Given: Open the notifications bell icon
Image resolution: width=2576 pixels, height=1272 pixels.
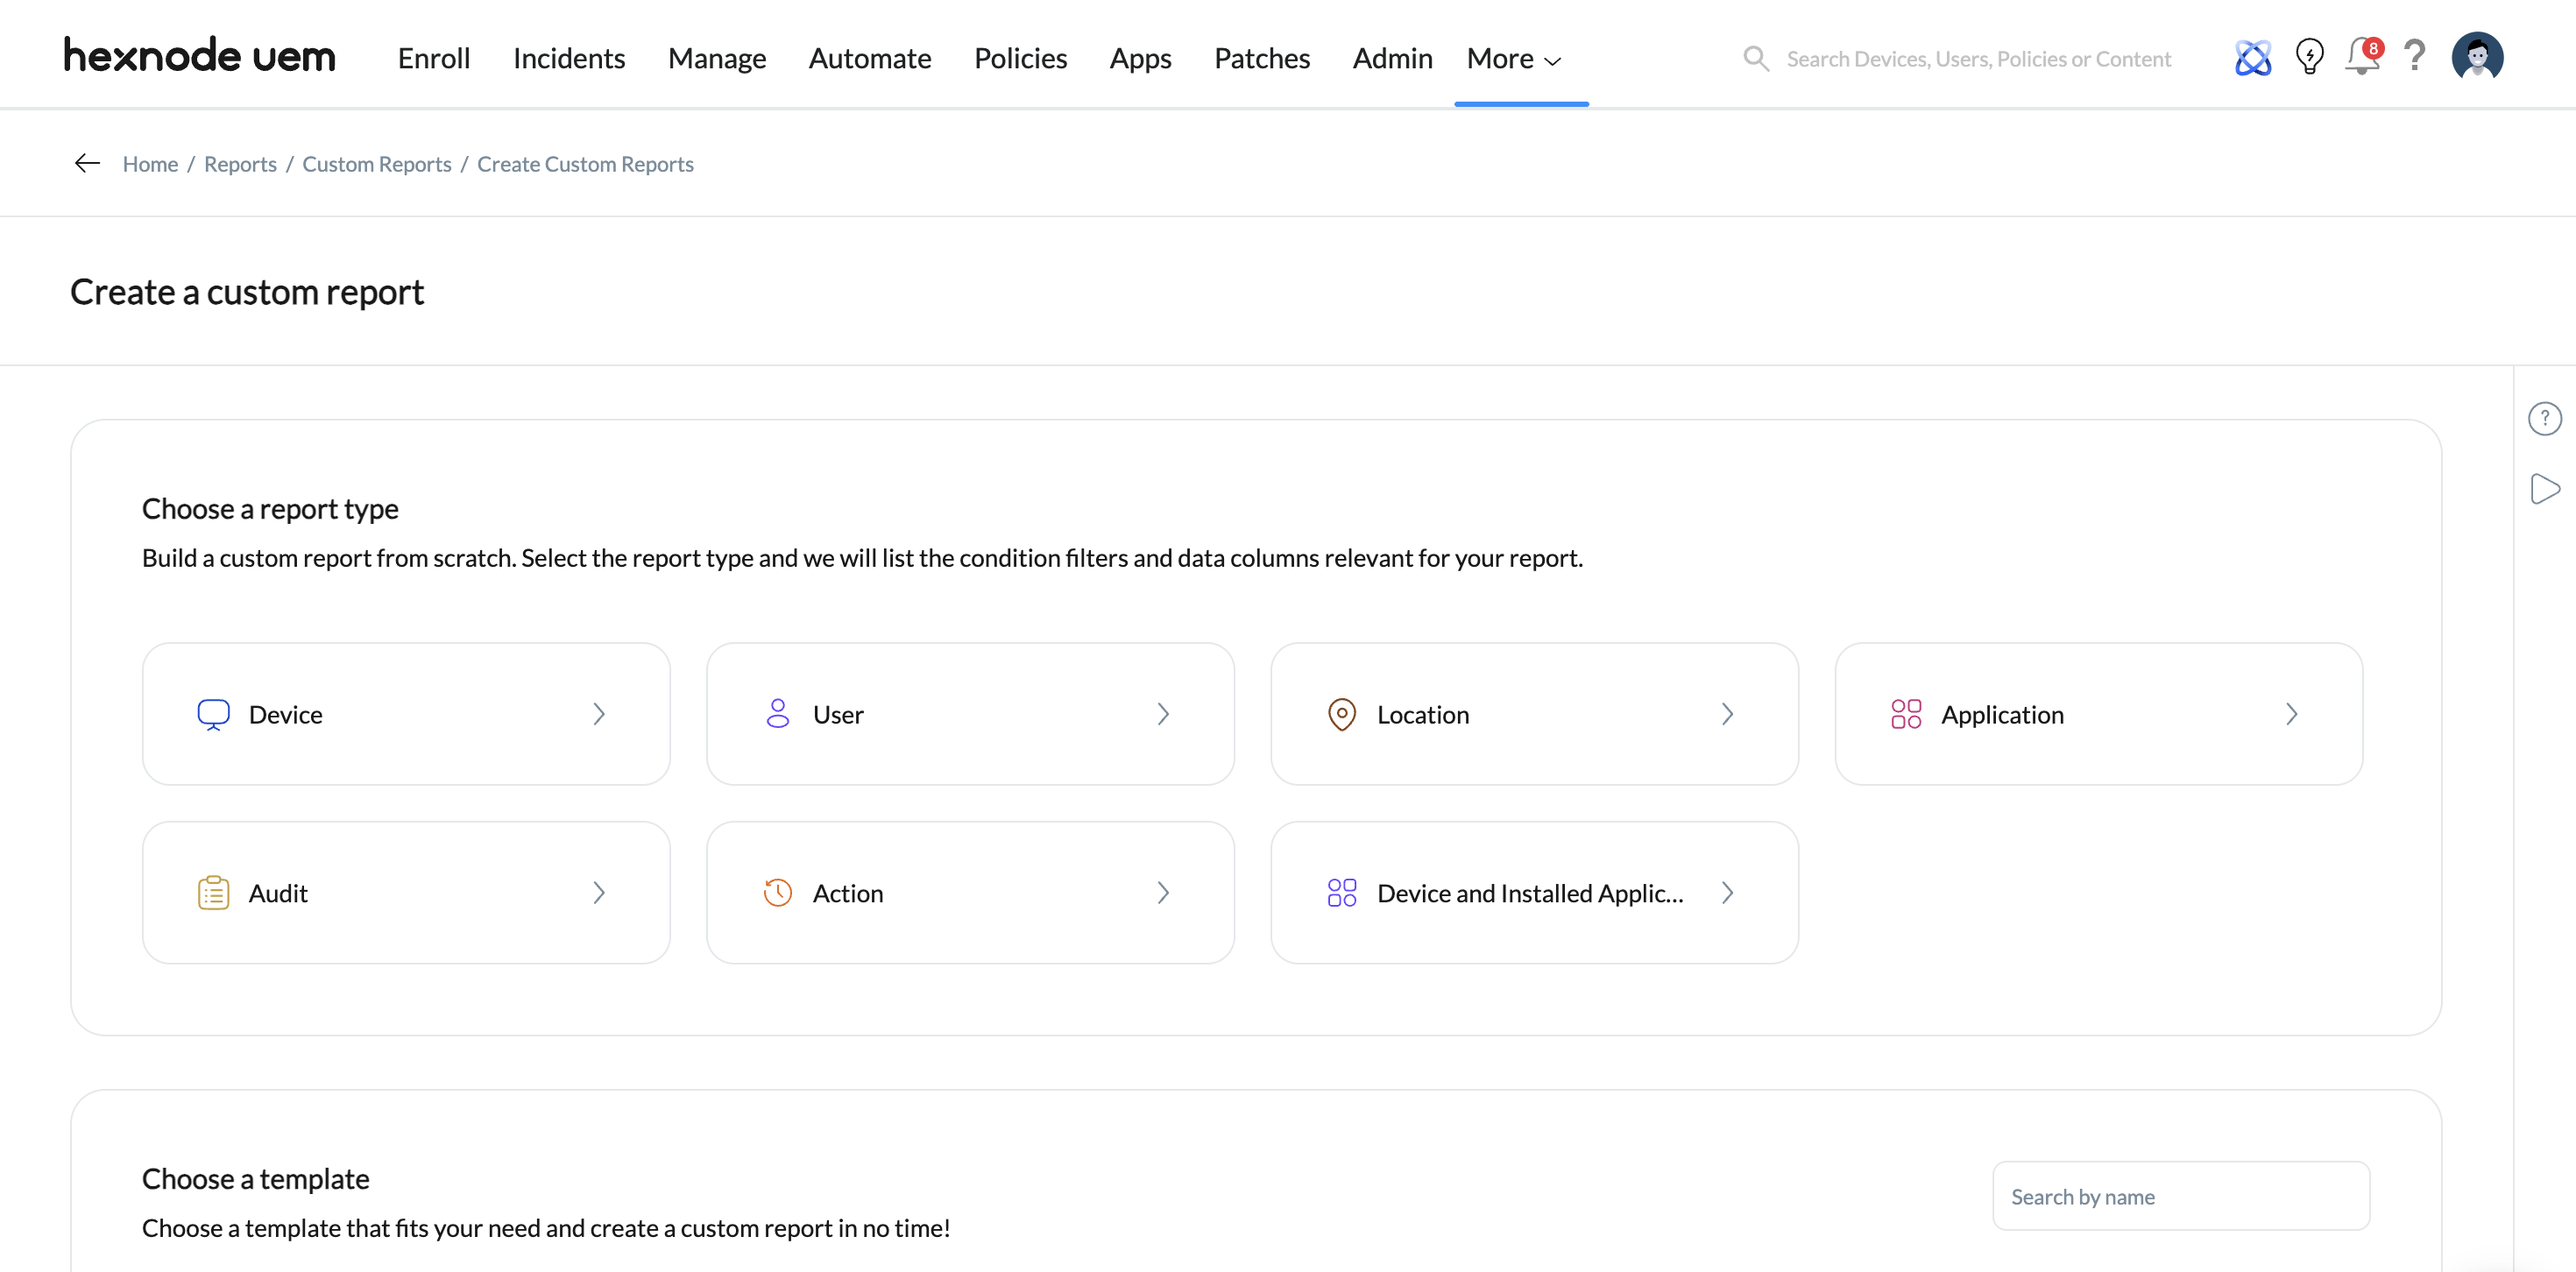Looking at the screenshot, I should pyautogui.click(x=2361, y=56).
